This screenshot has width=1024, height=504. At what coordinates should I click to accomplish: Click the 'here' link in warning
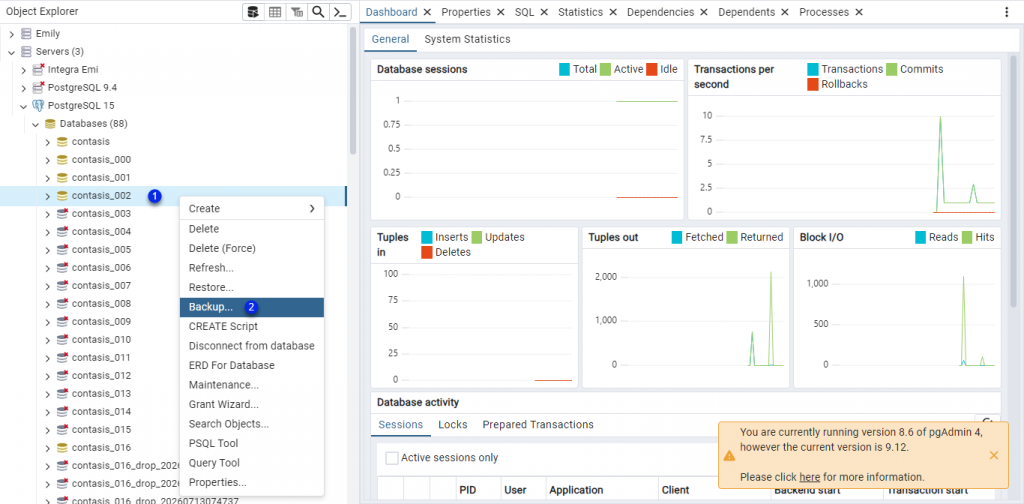tap(809, 477)
